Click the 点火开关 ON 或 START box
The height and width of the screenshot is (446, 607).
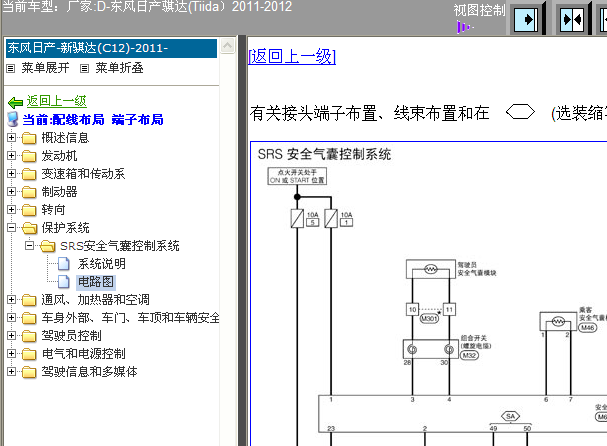297,176
